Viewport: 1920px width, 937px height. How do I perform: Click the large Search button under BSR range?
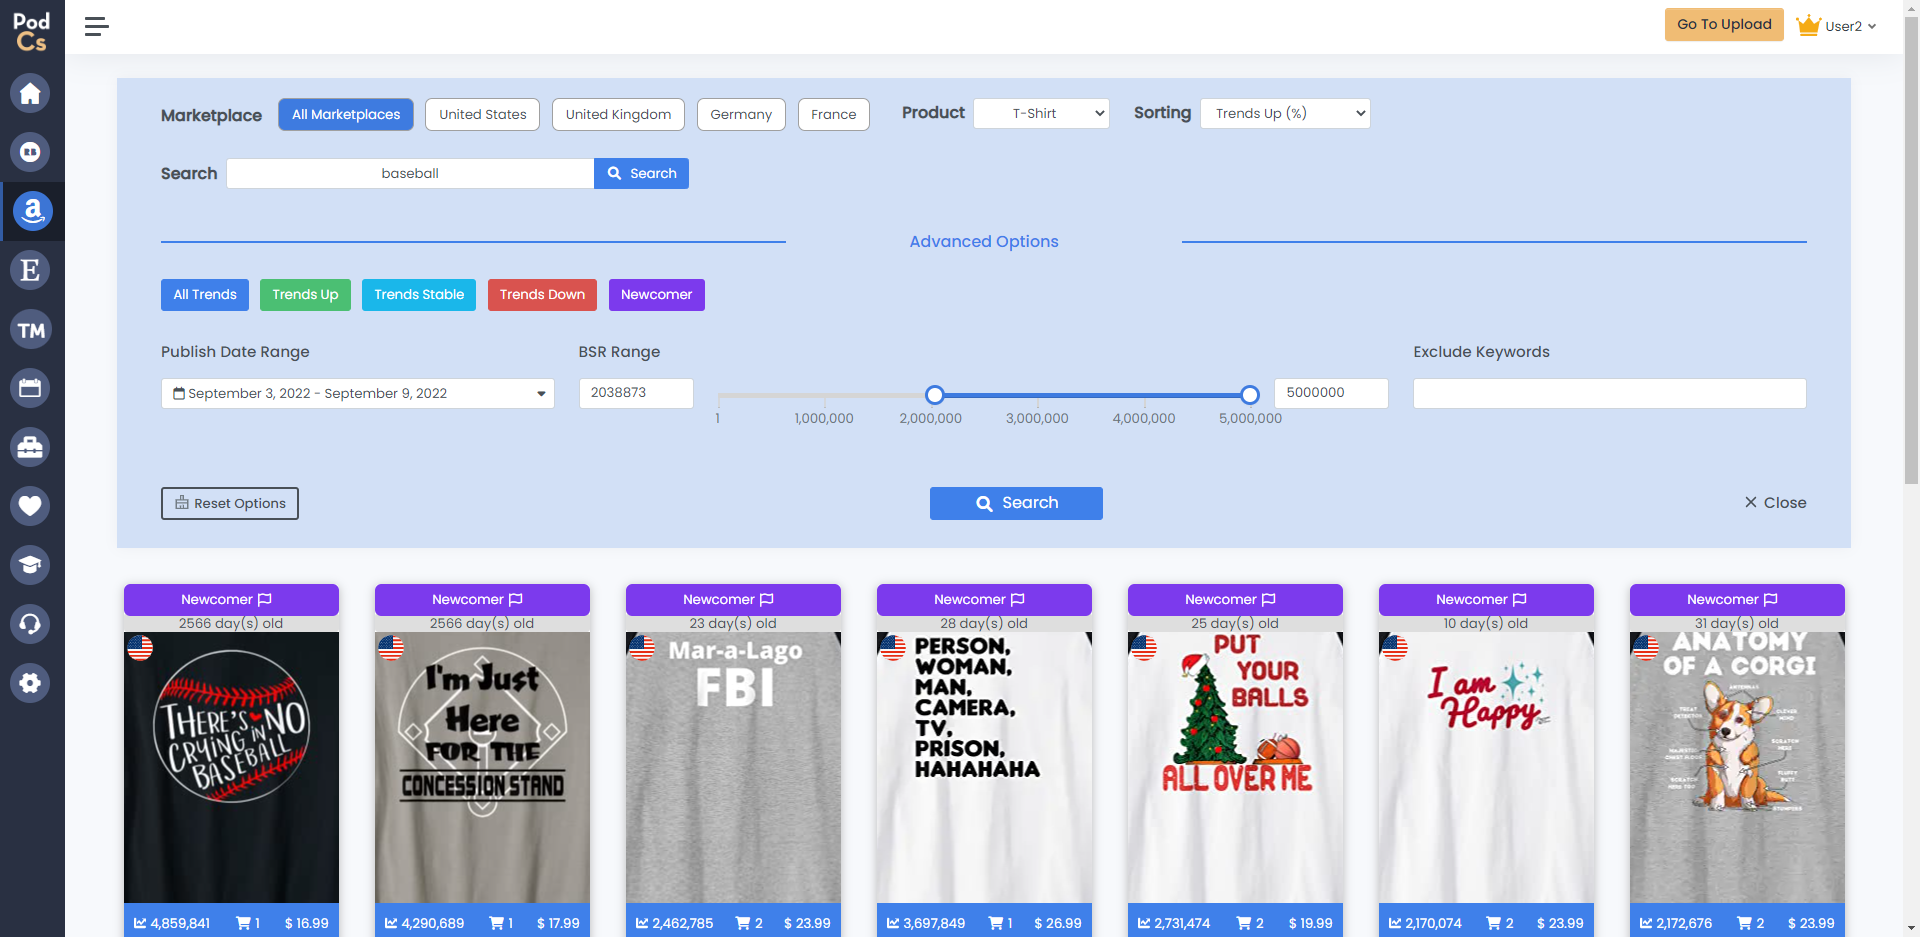(x=1016, y=503)
